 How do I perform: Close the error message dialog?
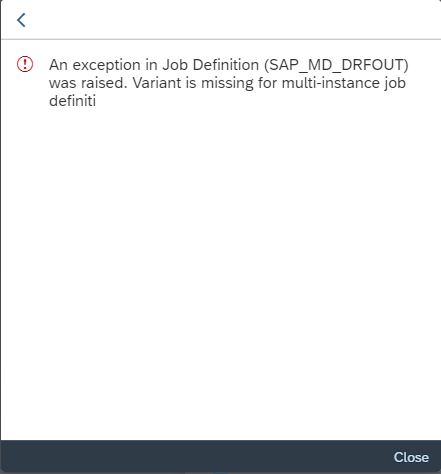click(x=411, y=457)
